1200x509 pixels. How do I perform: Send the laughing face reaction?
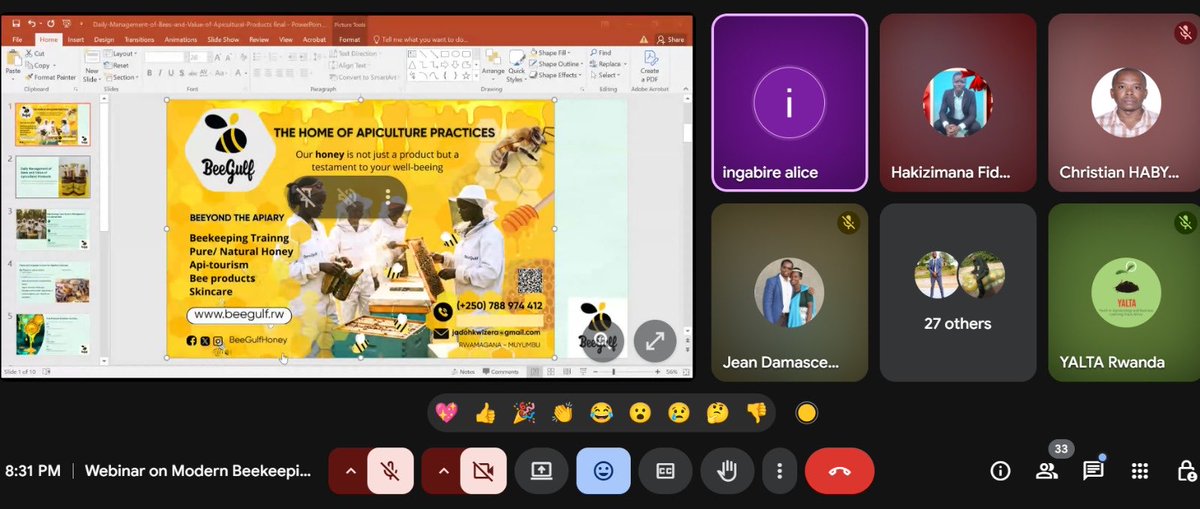601,412
